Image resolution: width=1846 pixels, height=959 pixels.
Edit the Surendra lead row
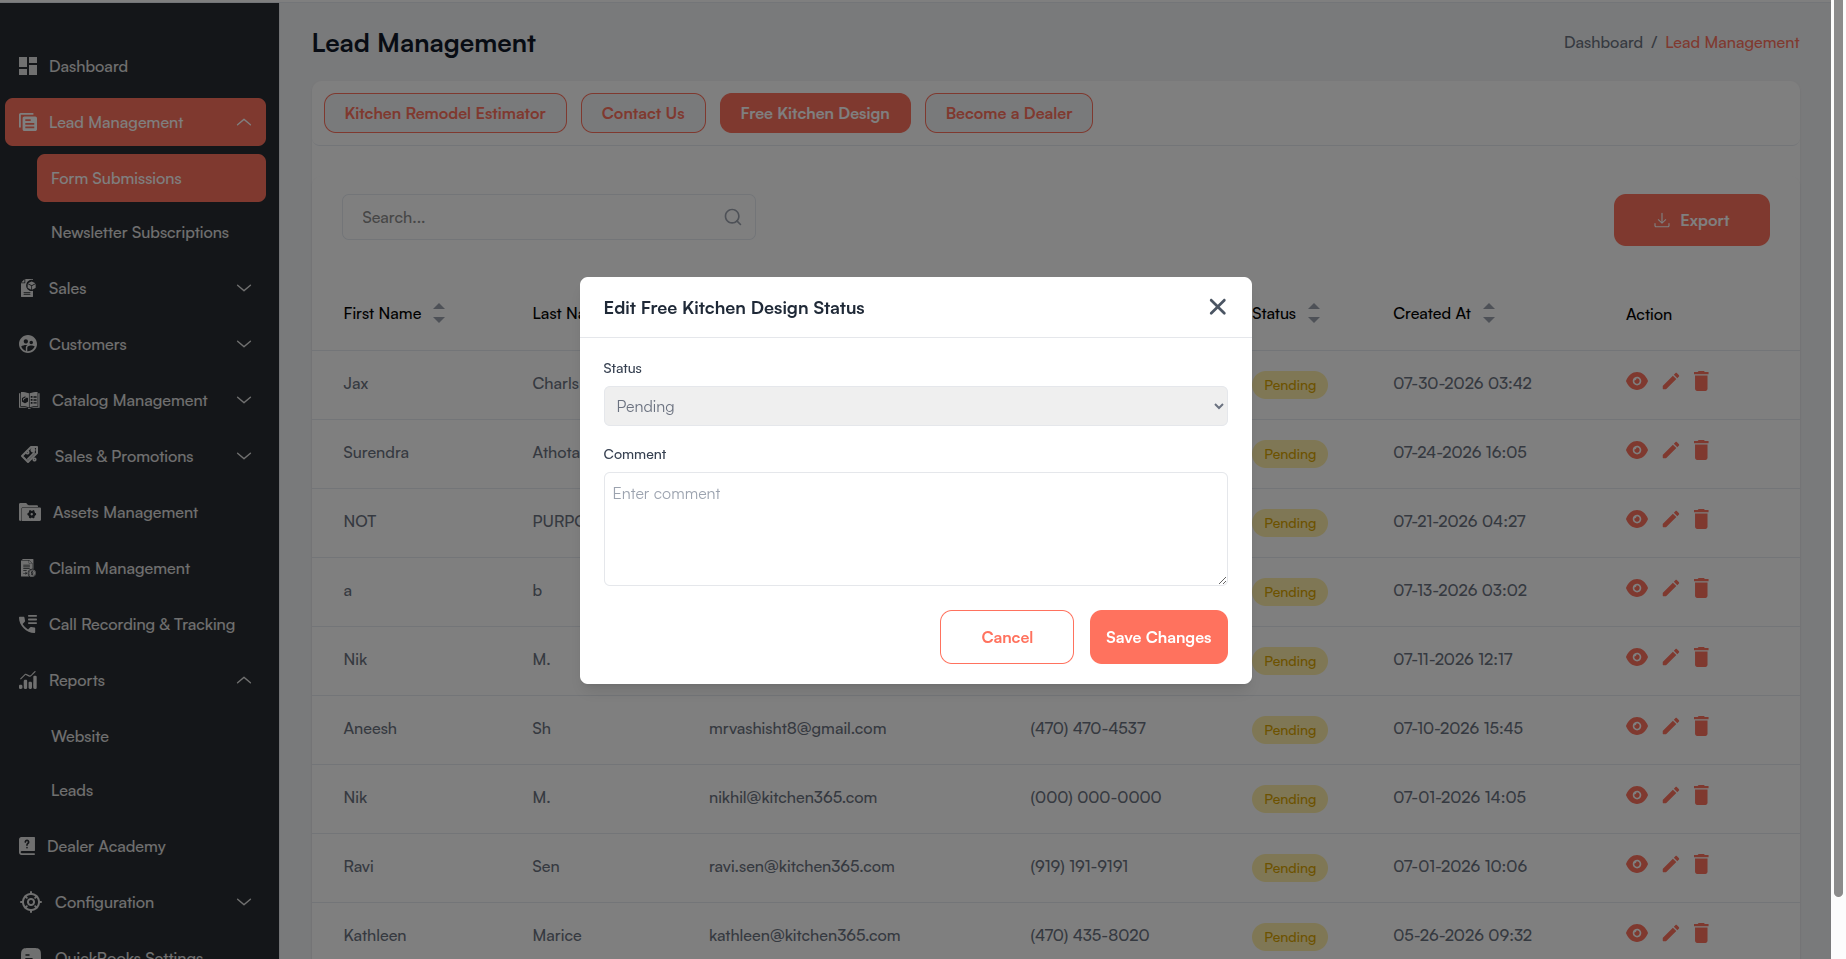pos(1670,450)
